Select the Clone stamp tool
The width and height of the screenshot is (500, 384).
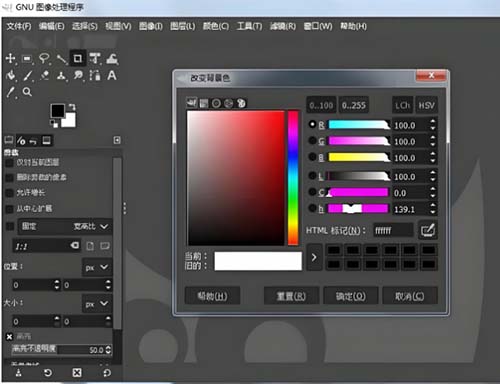[x=61, y=76]
